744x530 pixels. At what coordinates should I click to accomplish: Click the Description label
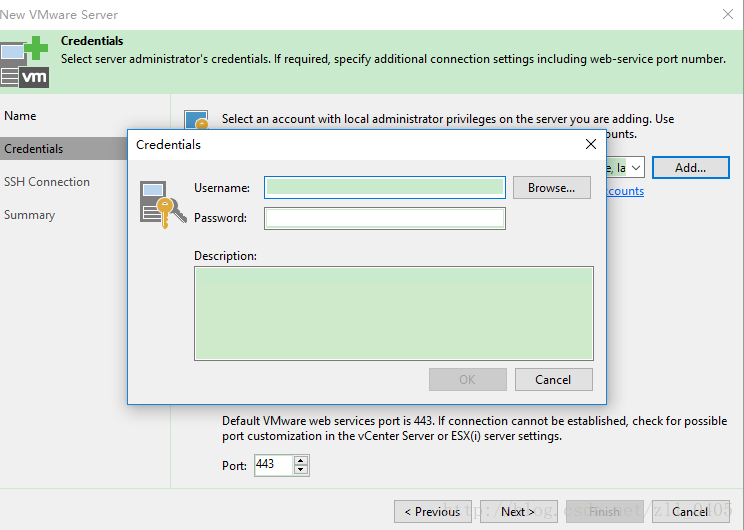[x=225, y=256]
